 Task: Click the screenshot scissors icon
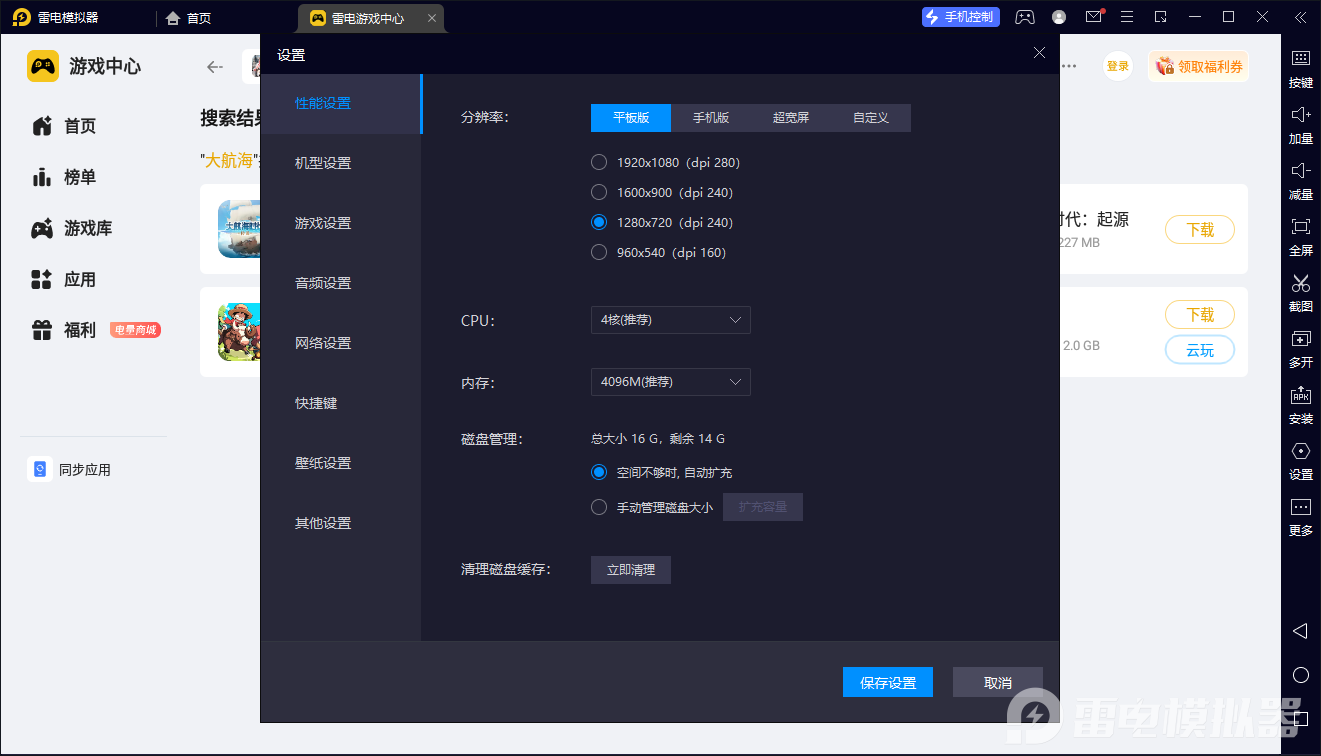click(1300, 284)
